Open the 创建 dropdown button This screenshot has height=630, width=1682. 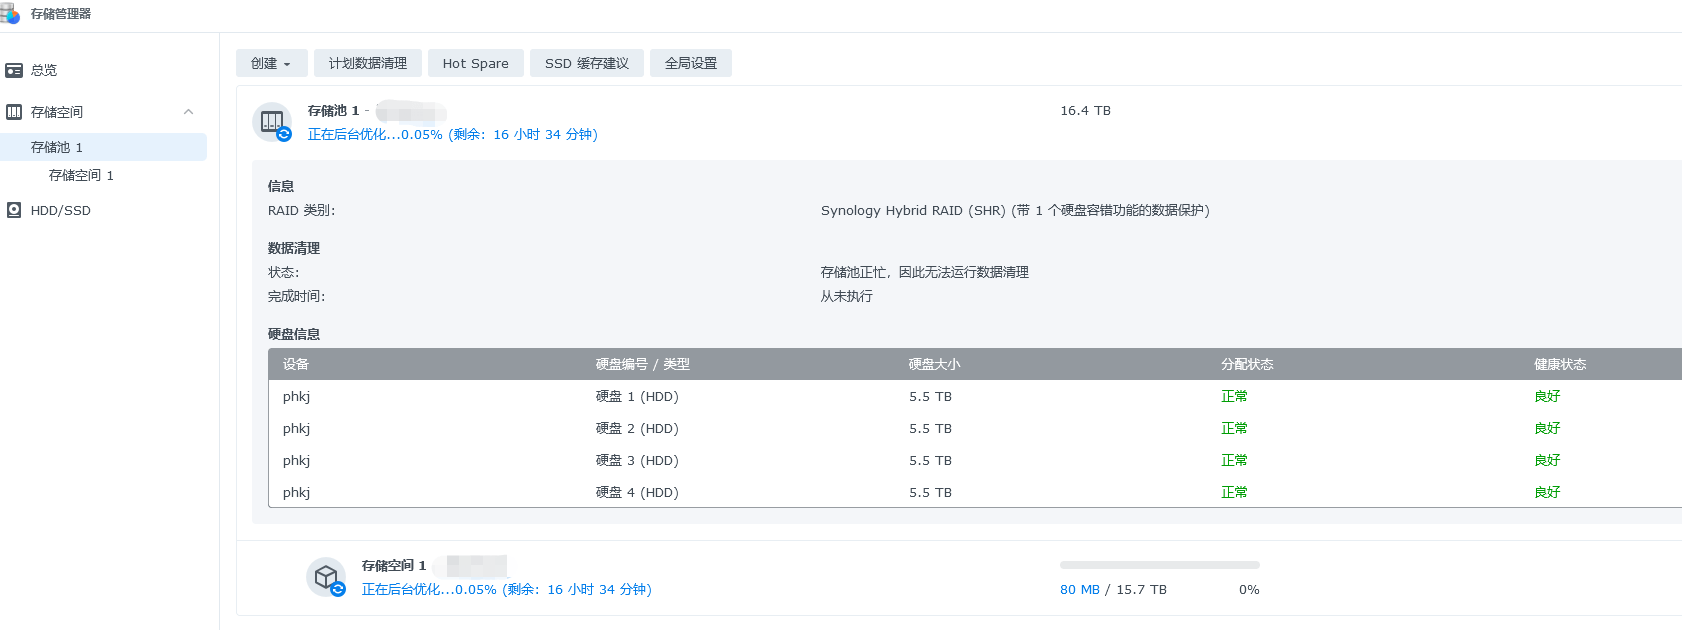[271, 63]
